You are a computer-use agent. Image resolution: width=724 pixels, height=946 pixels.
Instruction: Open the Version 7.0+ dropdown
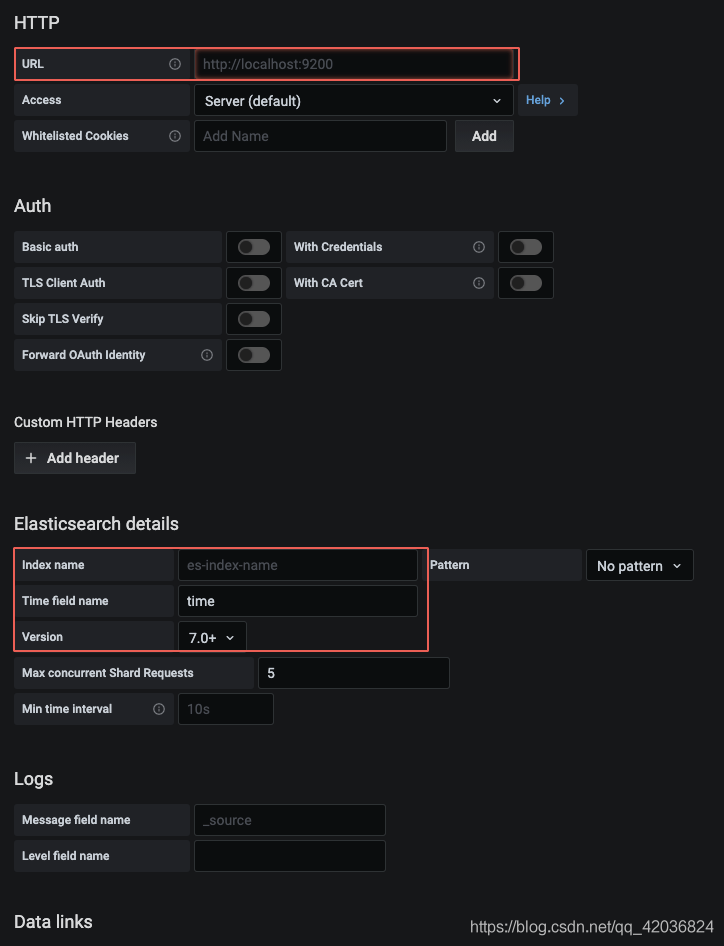212,637
